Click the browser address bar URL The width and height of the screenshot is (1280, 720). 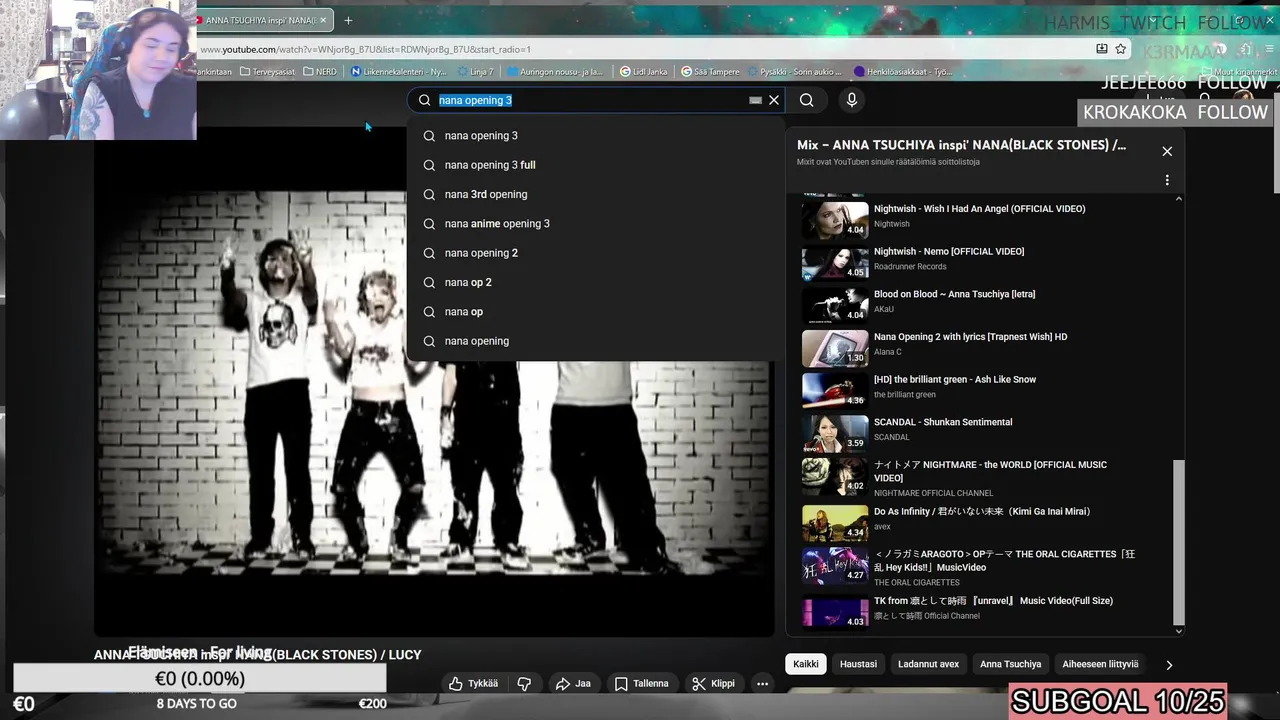coord(364,49)
